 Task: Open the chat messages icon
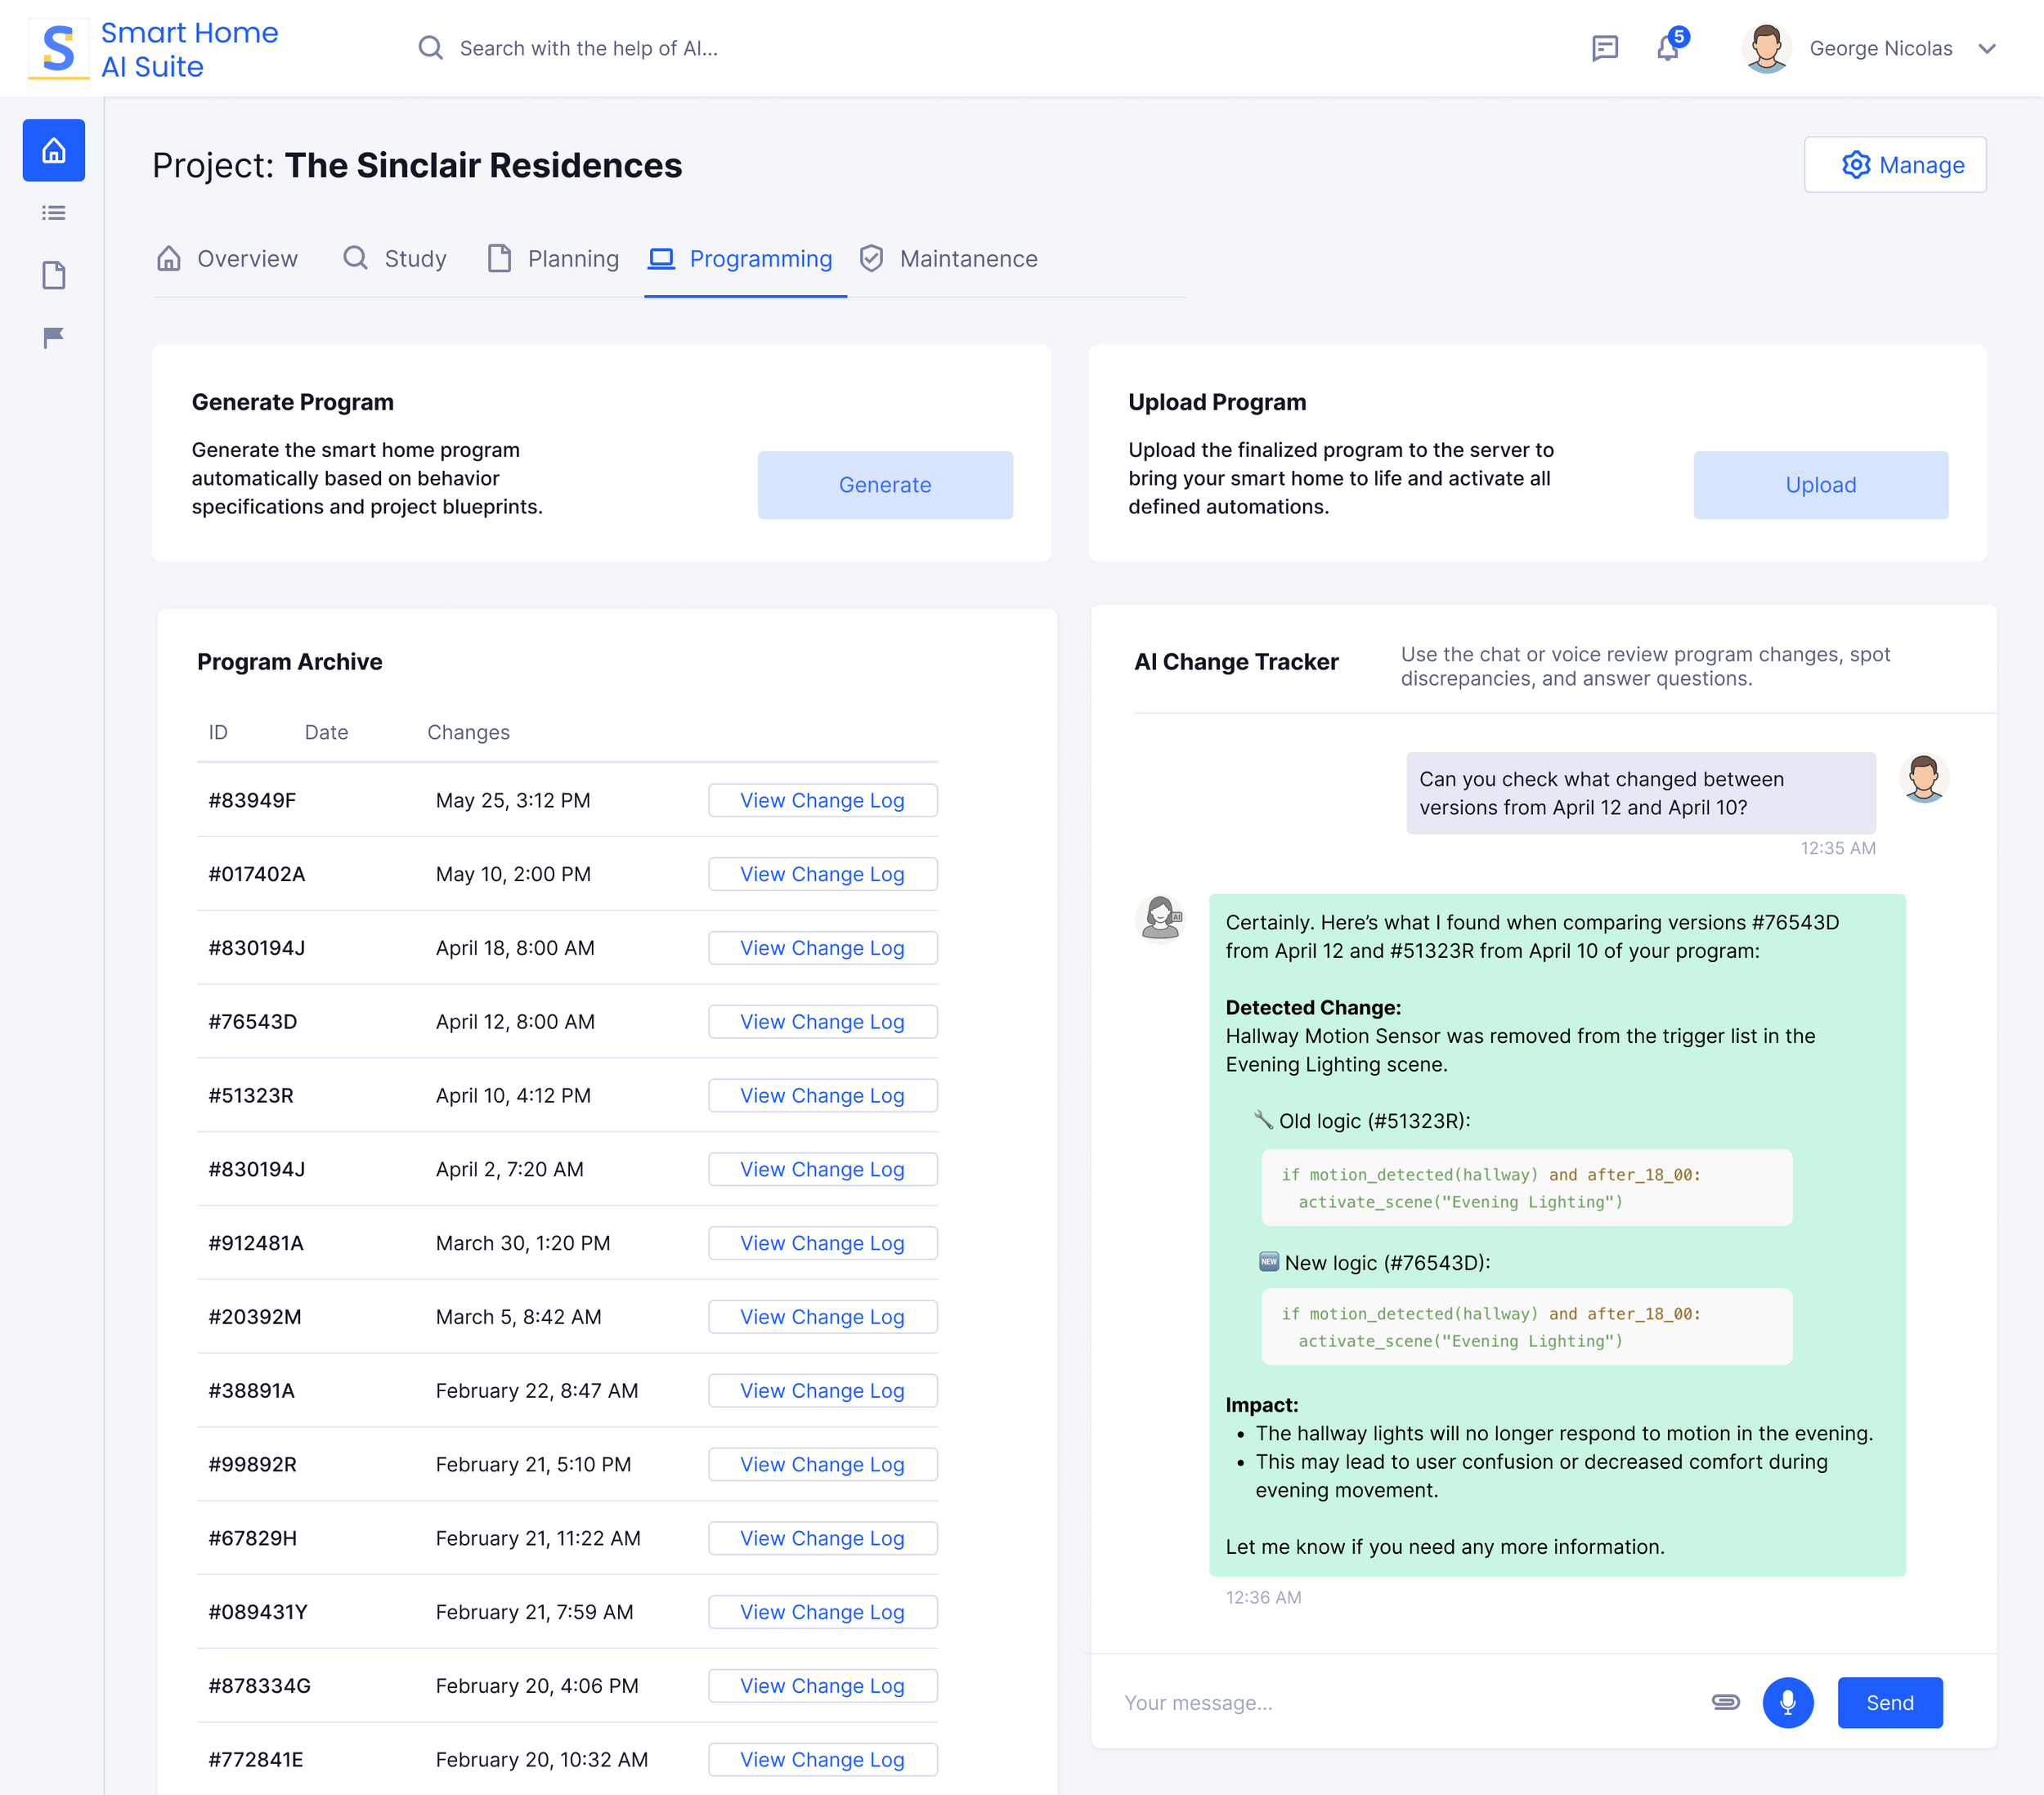click(1604, 48)
